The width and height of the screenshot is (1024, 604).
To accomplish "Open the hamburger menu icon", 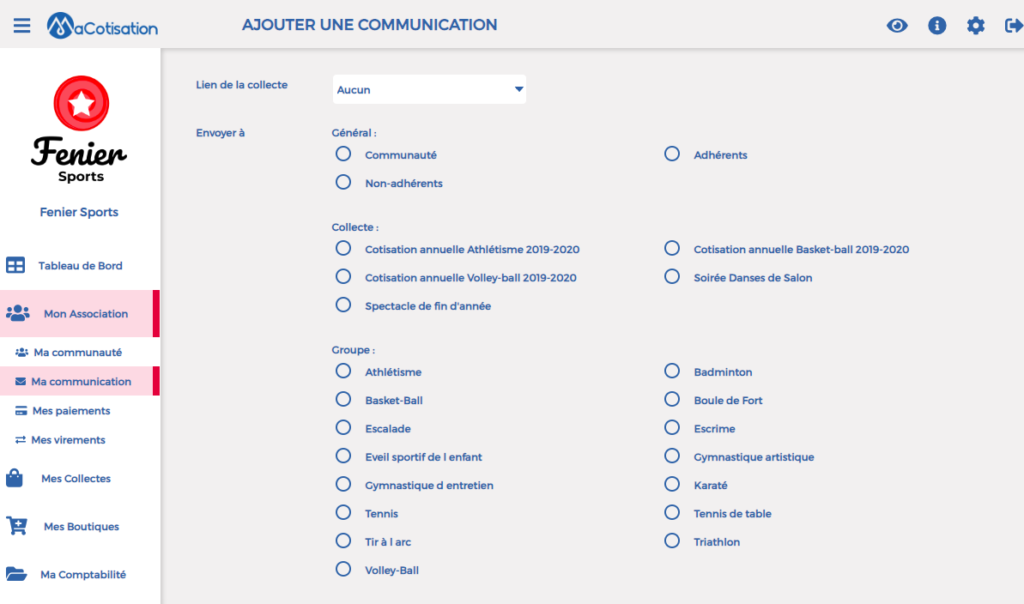I will [22, 25].
